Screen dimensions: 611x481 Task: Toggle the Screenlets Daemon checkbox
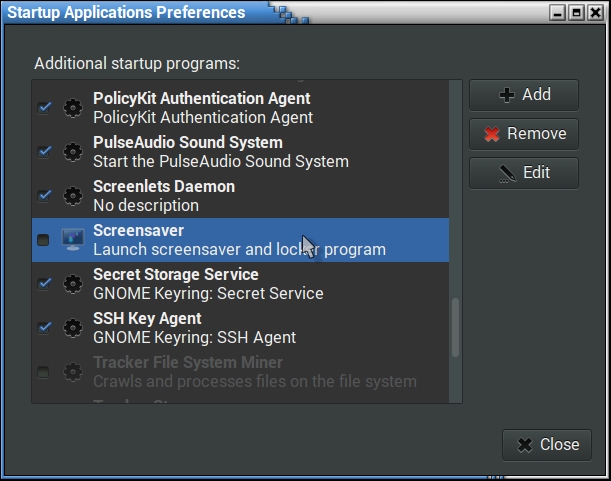[x=44, y=196]
